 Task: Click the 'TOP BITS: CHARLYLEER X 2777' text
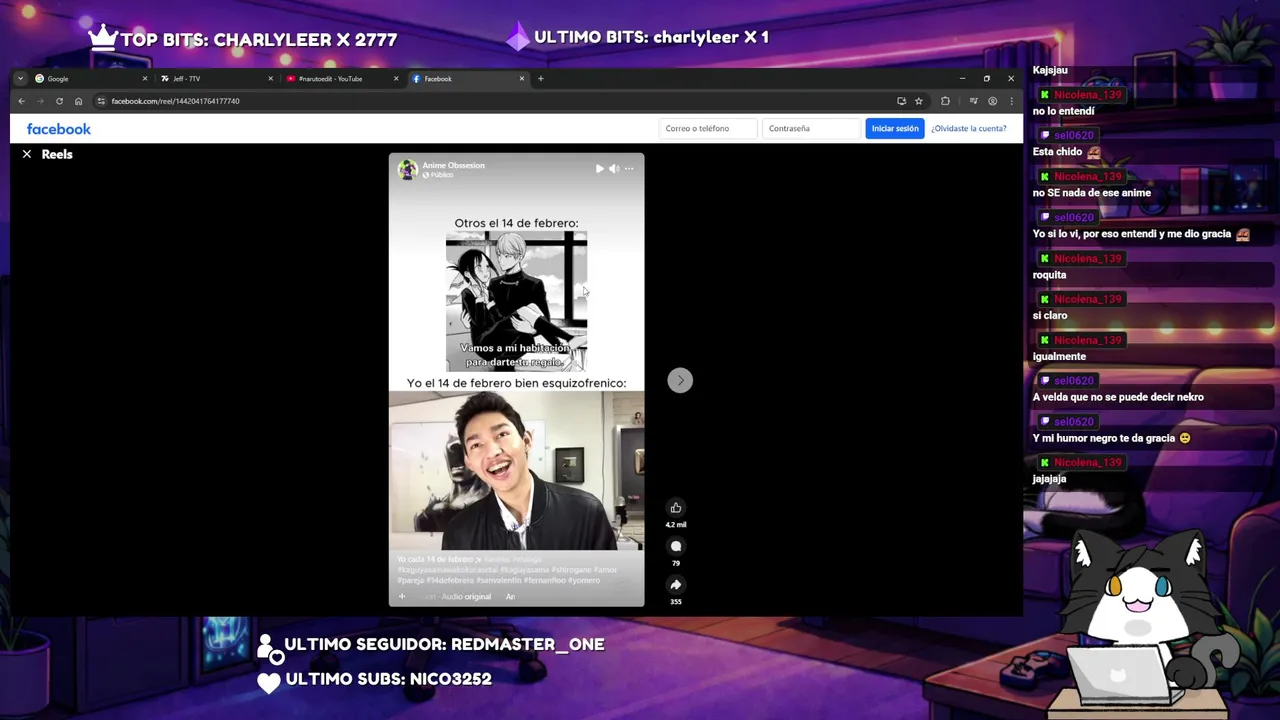pyautogui.click(x=259, y=40)
